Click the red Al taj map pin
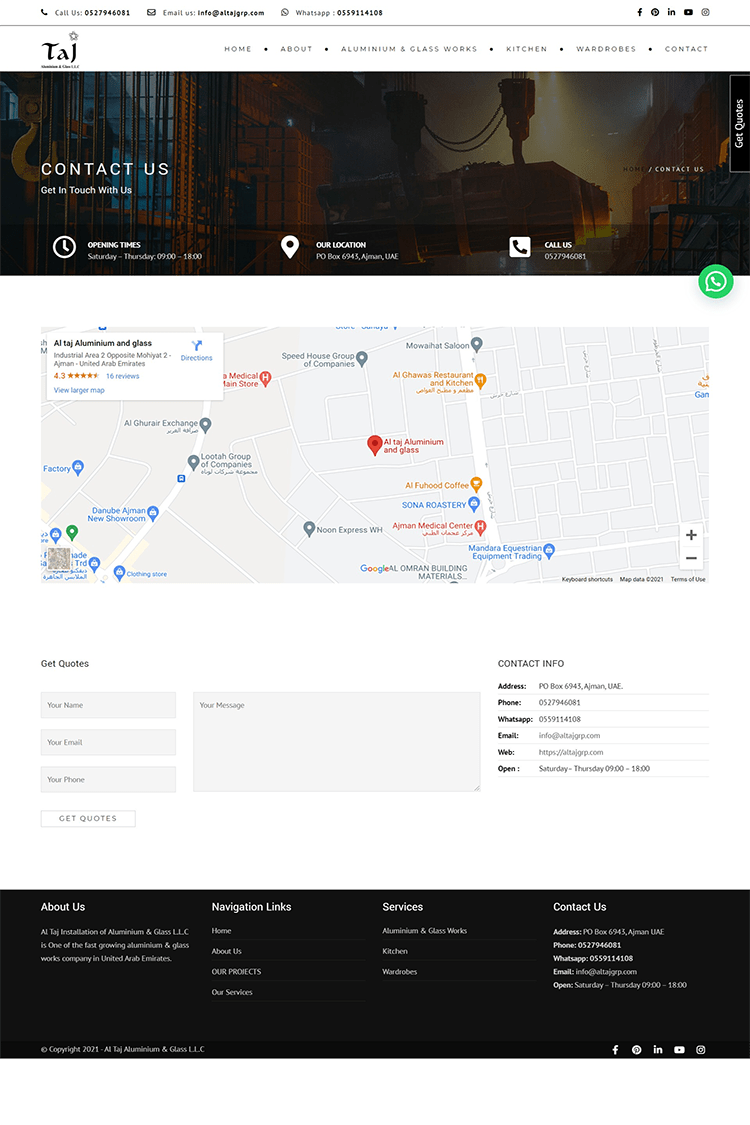The image size is (750, 1125). (375, 445)
